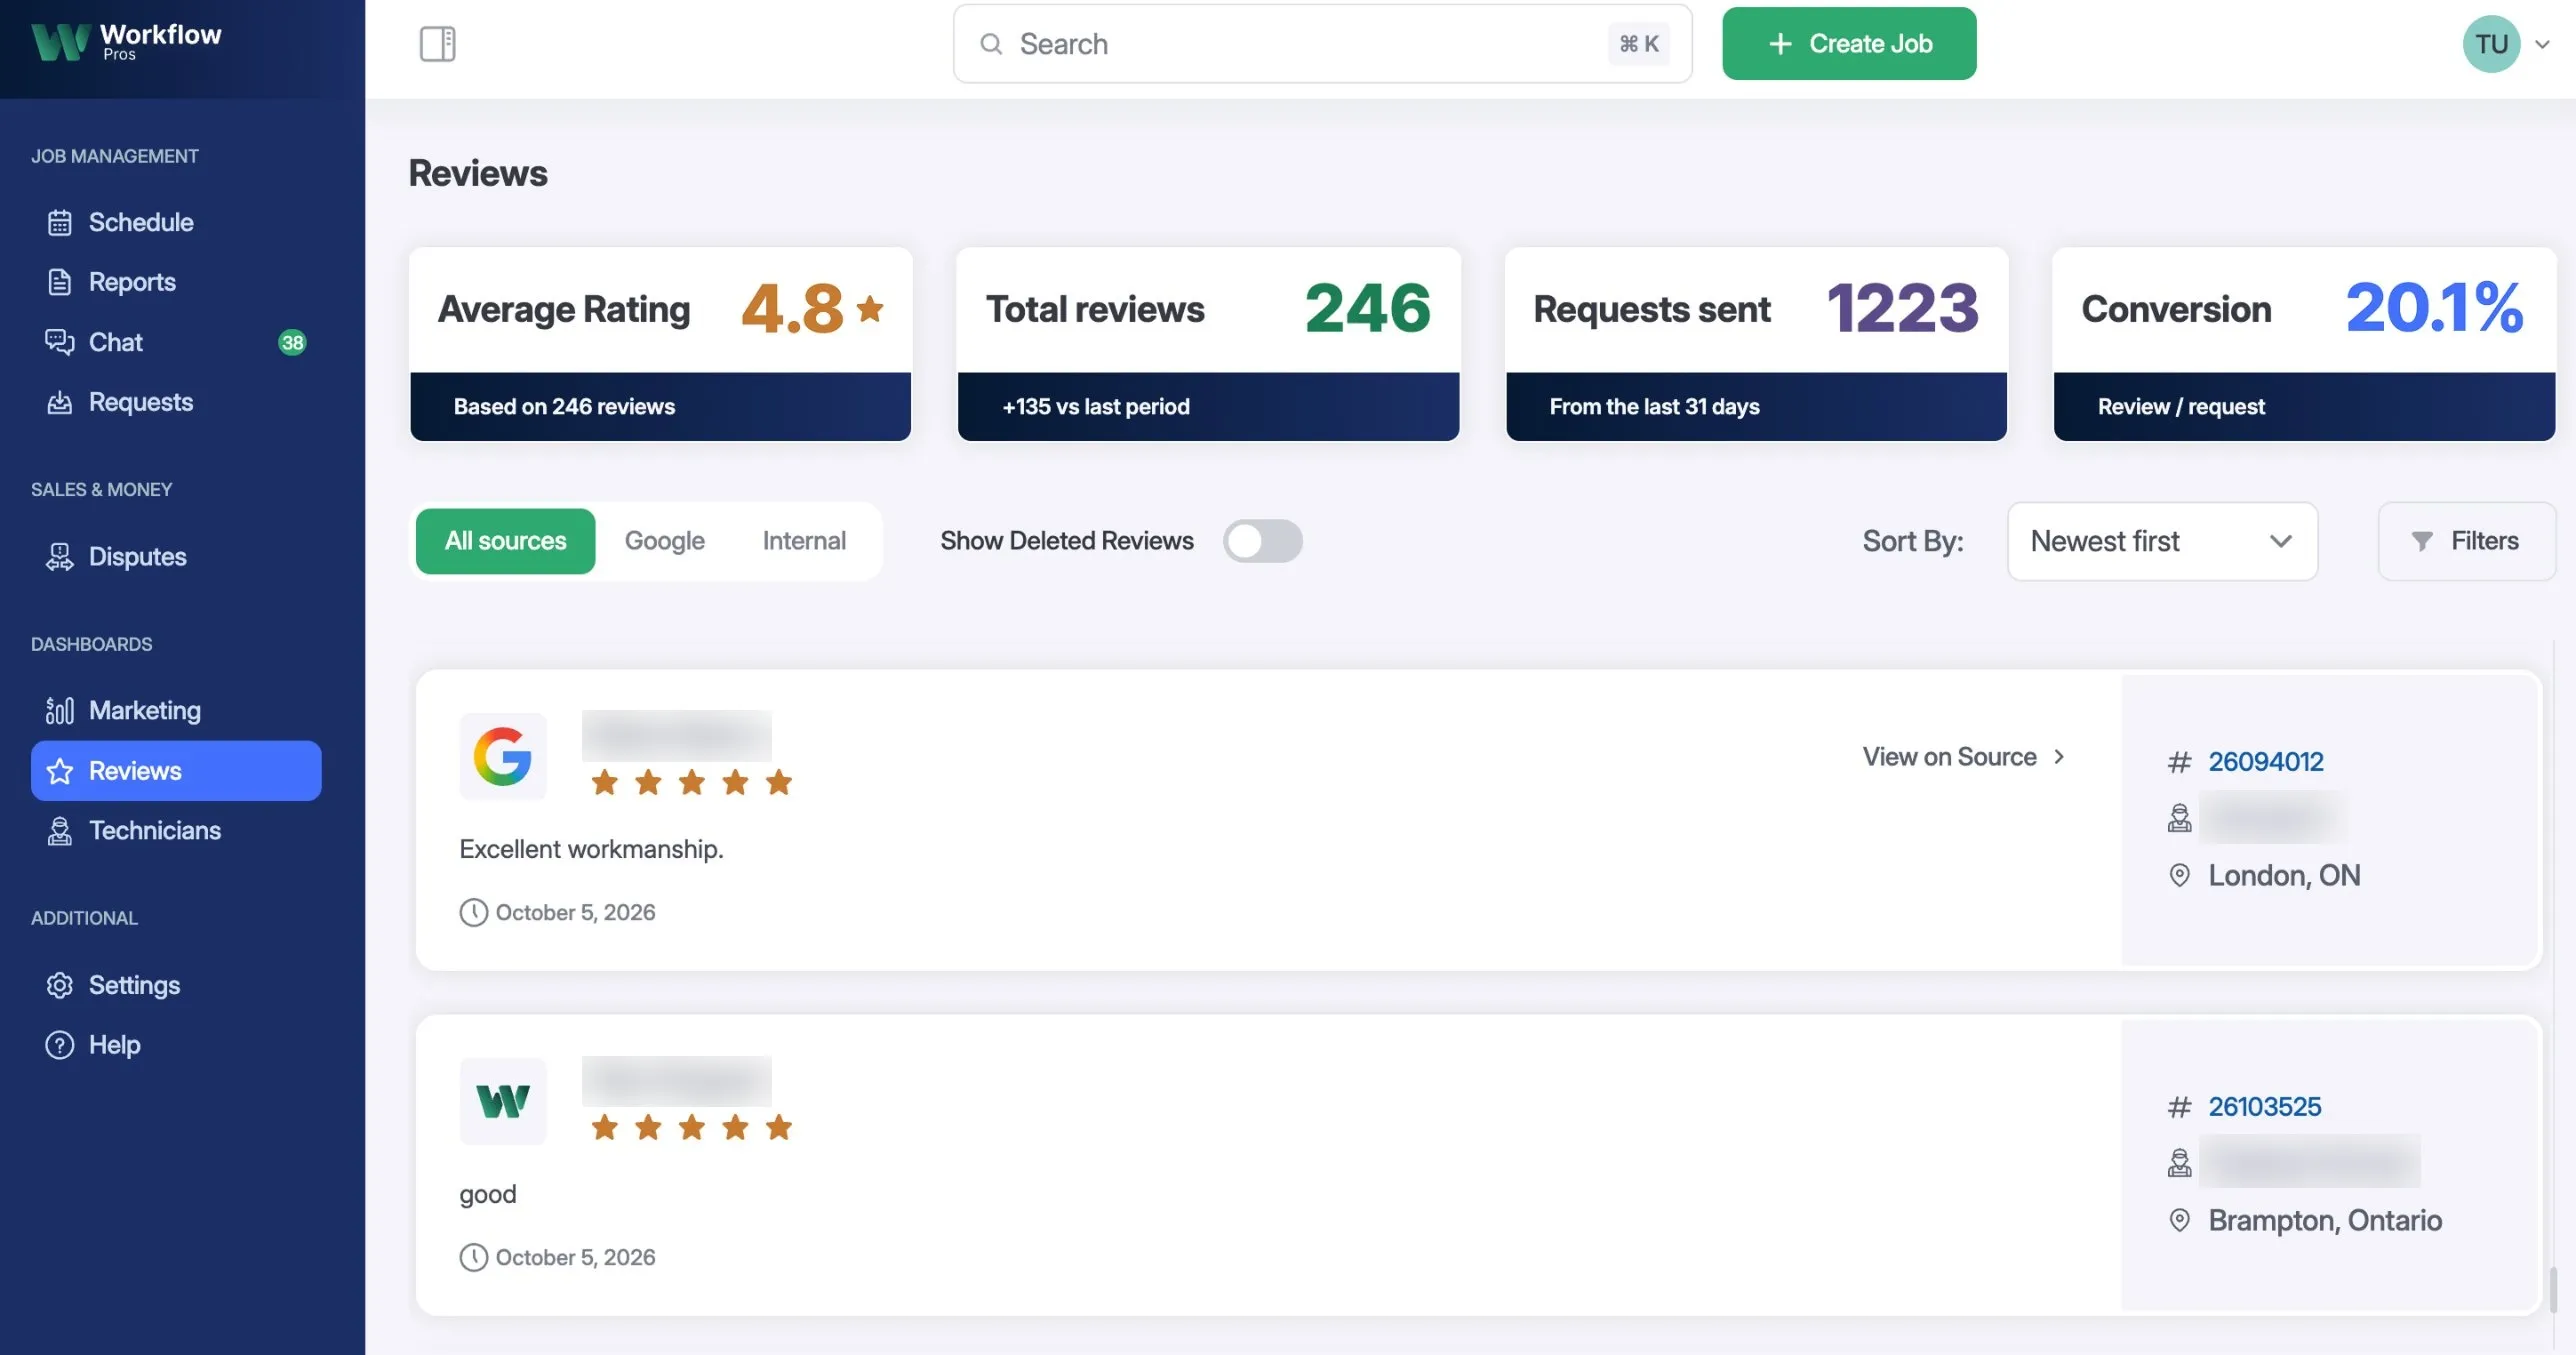
Task: Switch to the Google tab
Action: click(664, 541)
